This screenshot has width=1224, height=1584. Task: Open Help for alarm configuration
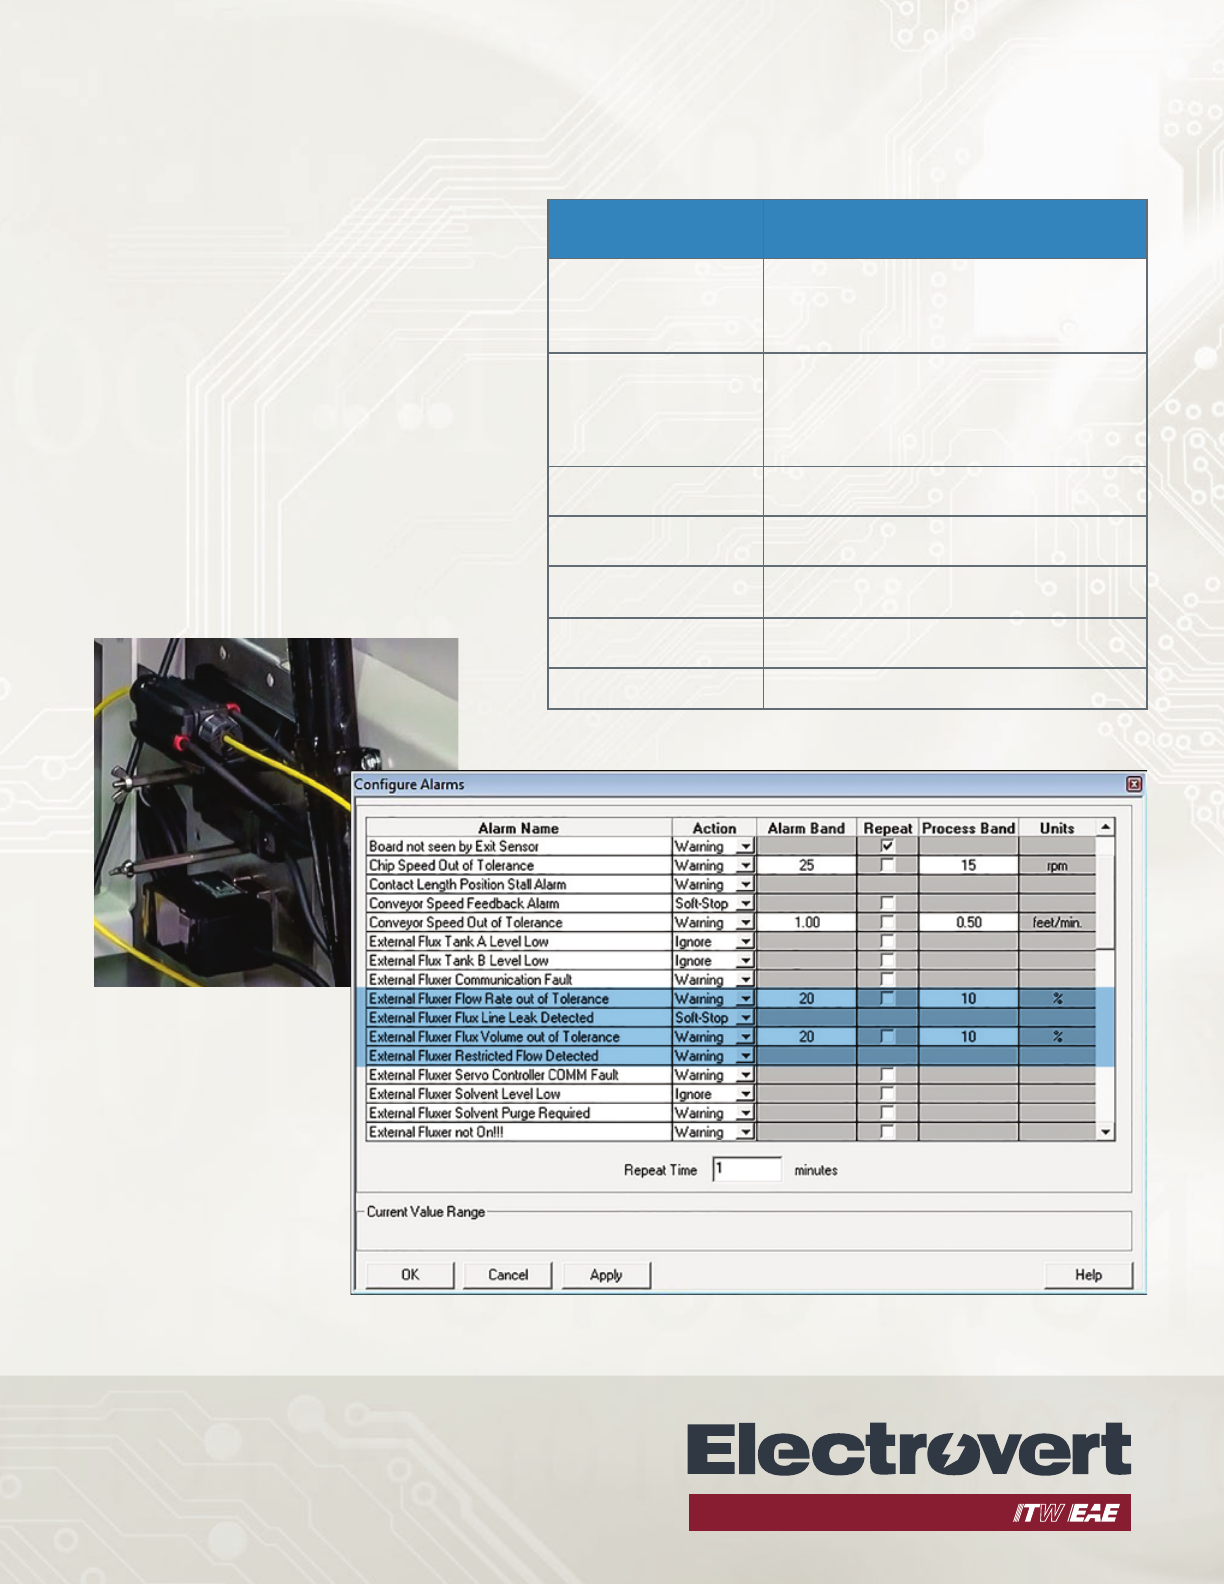[x=1088, y=1275]
